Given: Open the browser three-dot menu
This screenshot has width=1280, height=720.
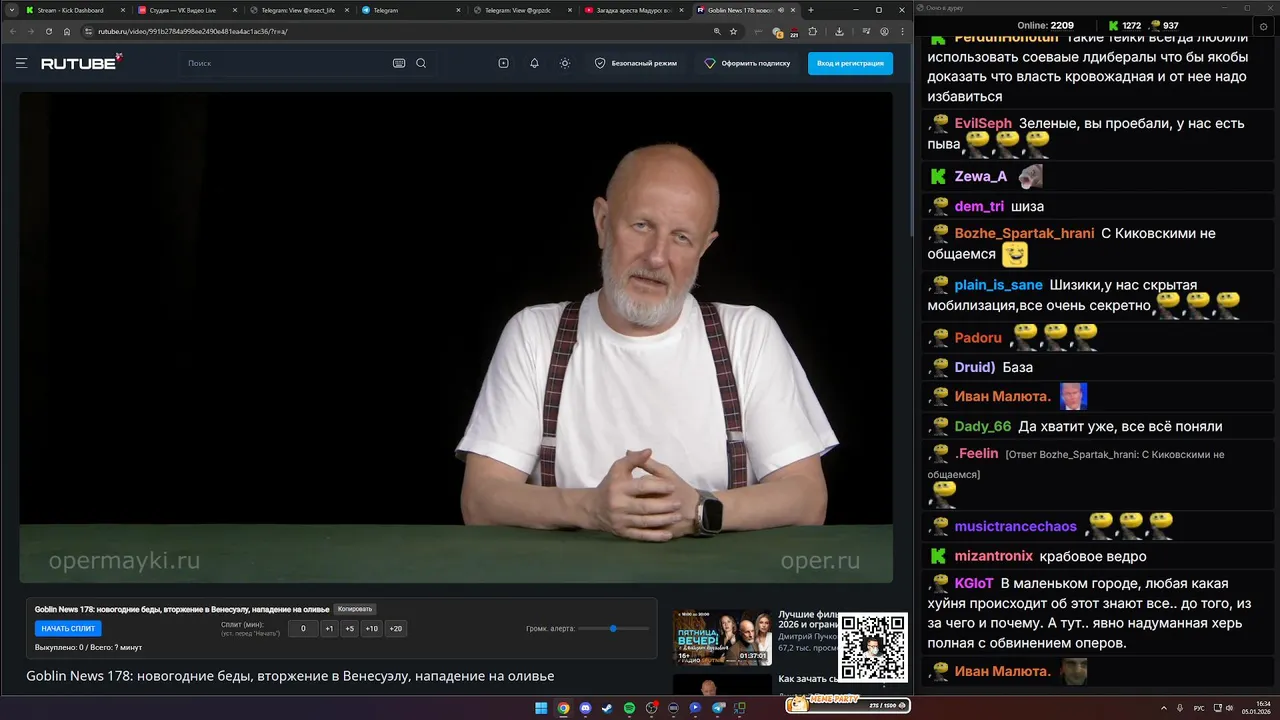Looking at the screenshot, I should click(x=901, y=31).
